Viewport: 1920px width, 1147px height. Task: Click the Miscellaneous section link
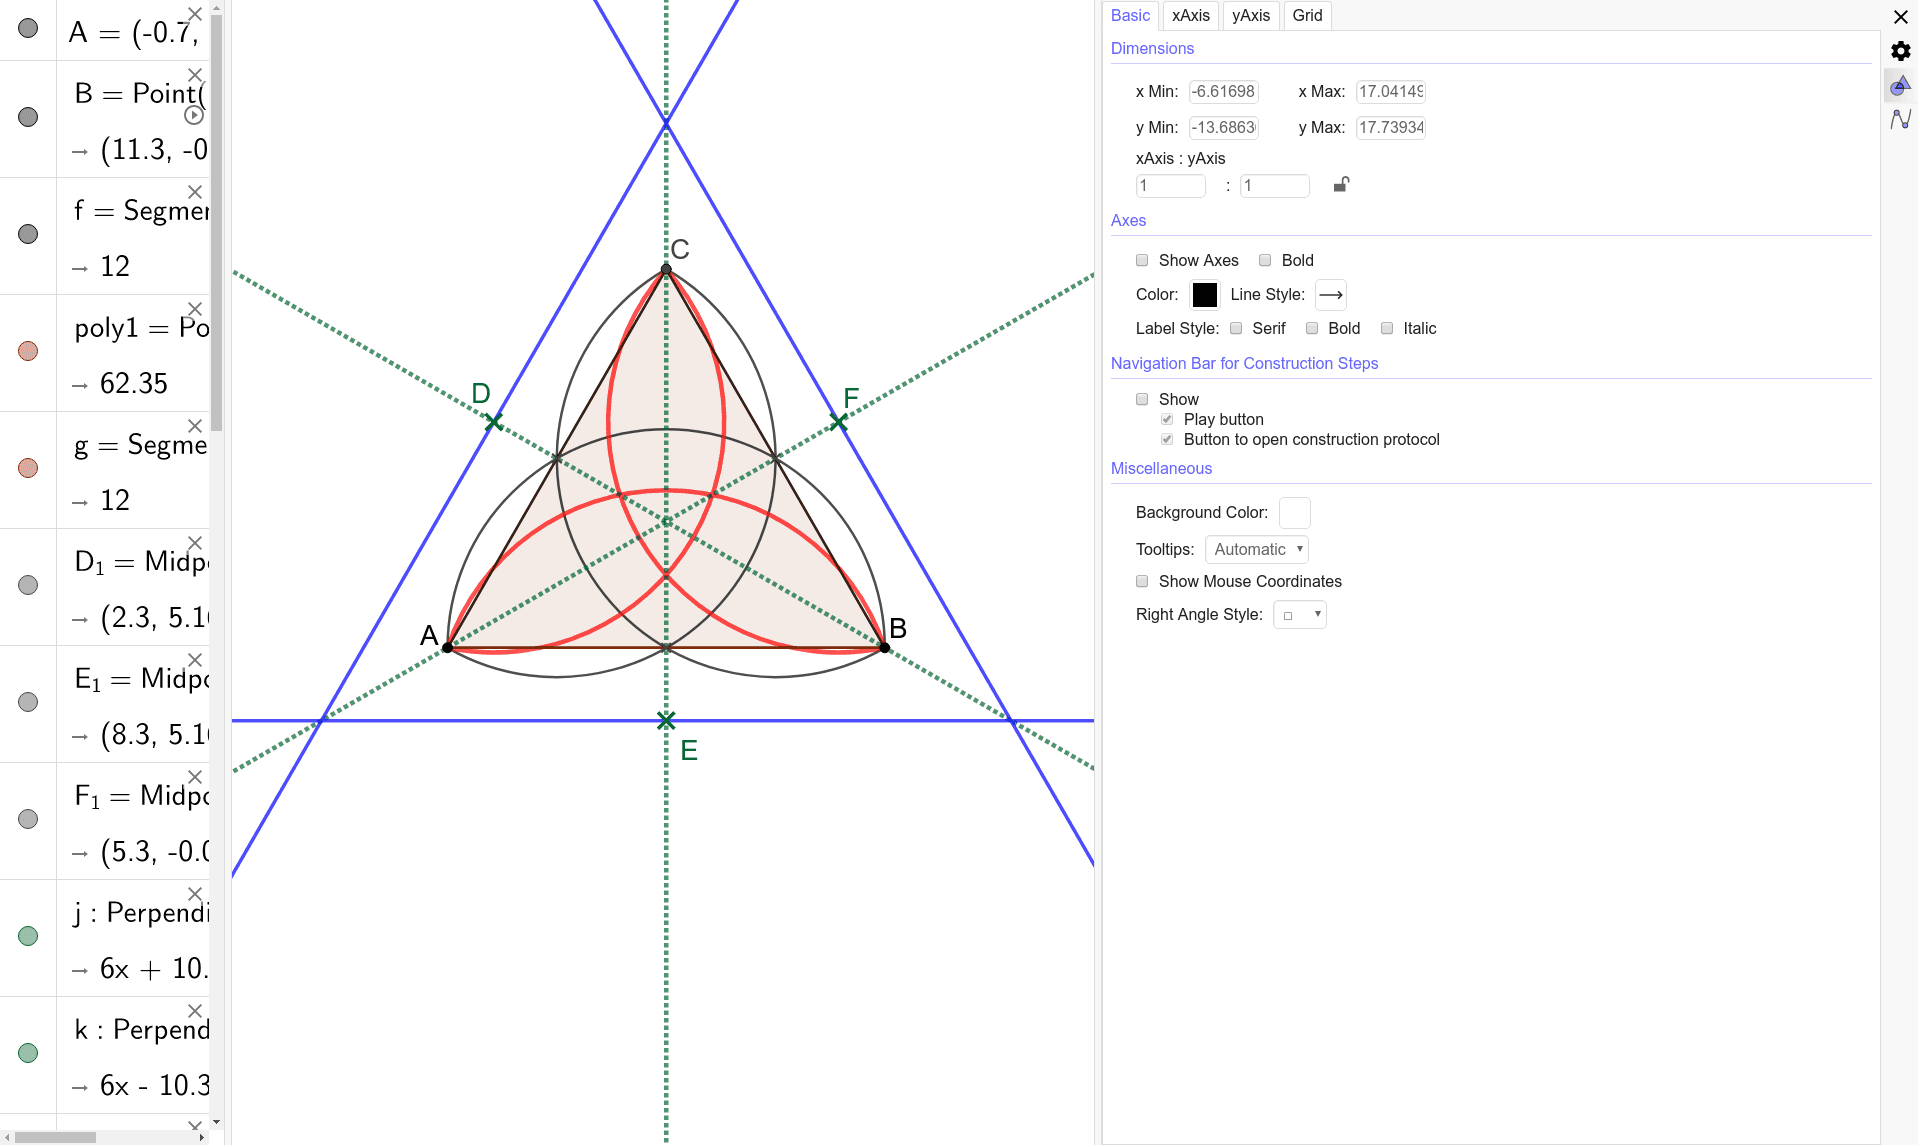1161,468
